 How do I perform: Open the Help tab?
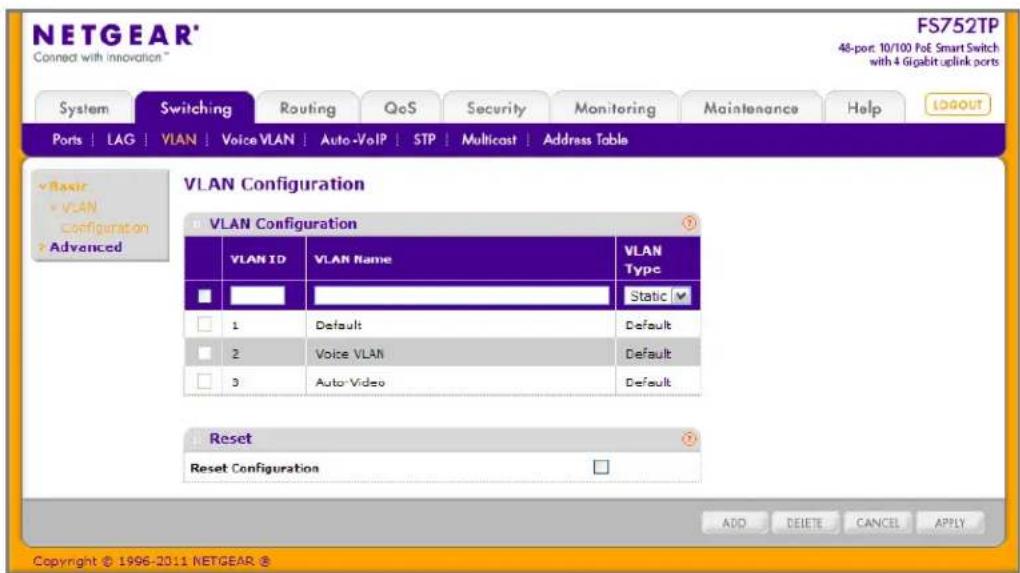tap(864, 108)
